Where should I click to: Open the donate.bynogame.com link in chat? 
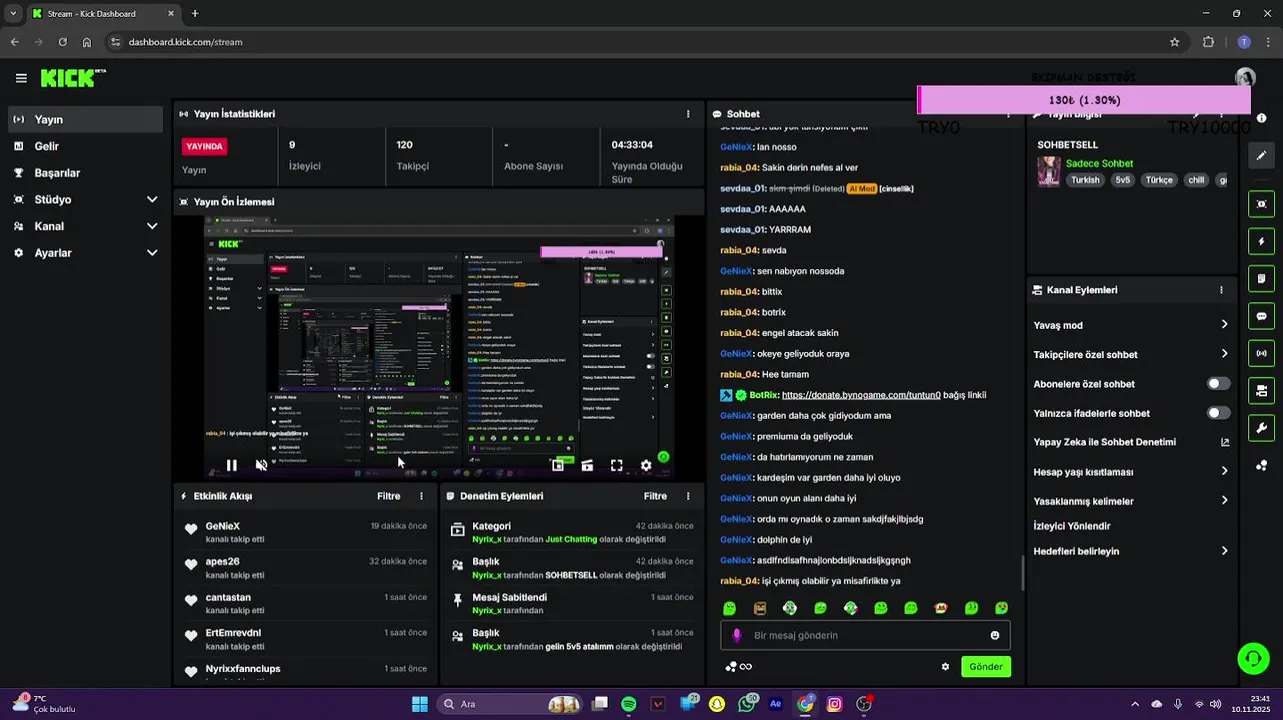pos(861,395)
